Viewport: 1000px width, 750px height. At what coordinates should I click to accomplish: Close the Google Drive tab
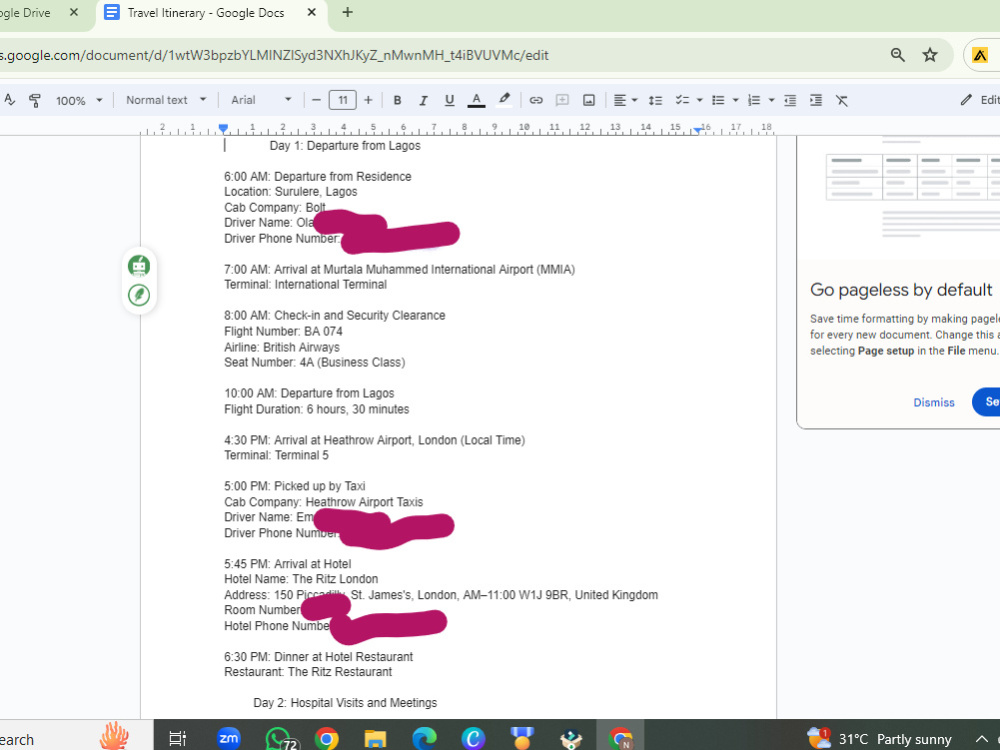(x=74, y=12)
